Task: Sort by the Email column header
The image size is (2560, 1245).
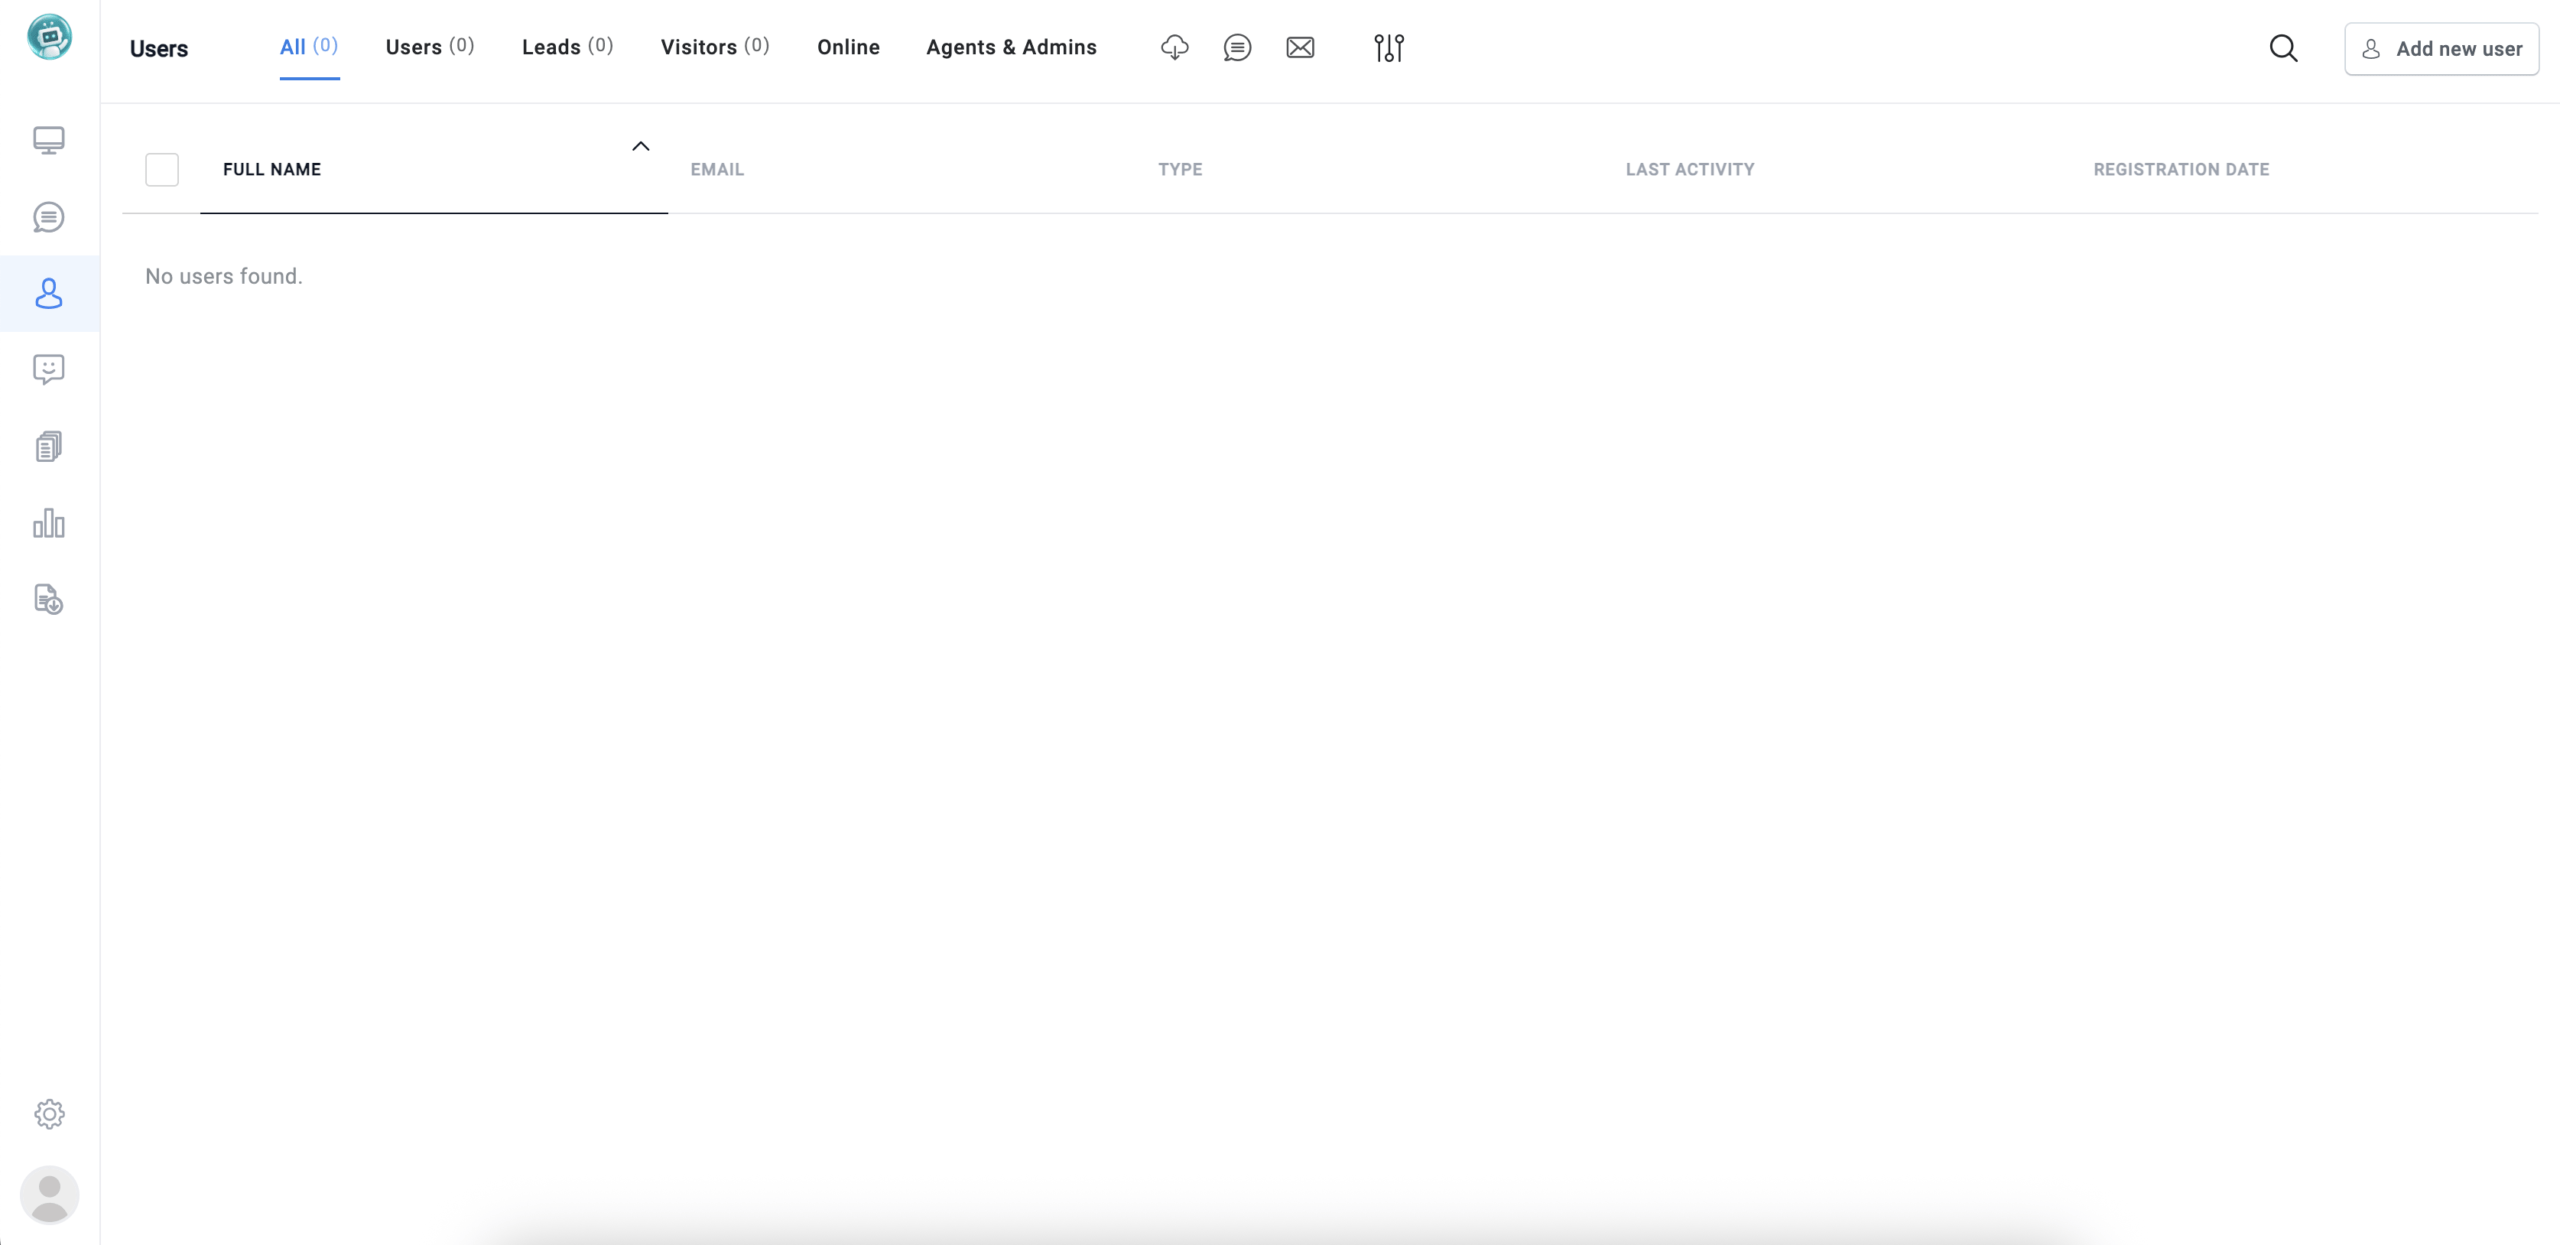Action: tap(717, 169)
